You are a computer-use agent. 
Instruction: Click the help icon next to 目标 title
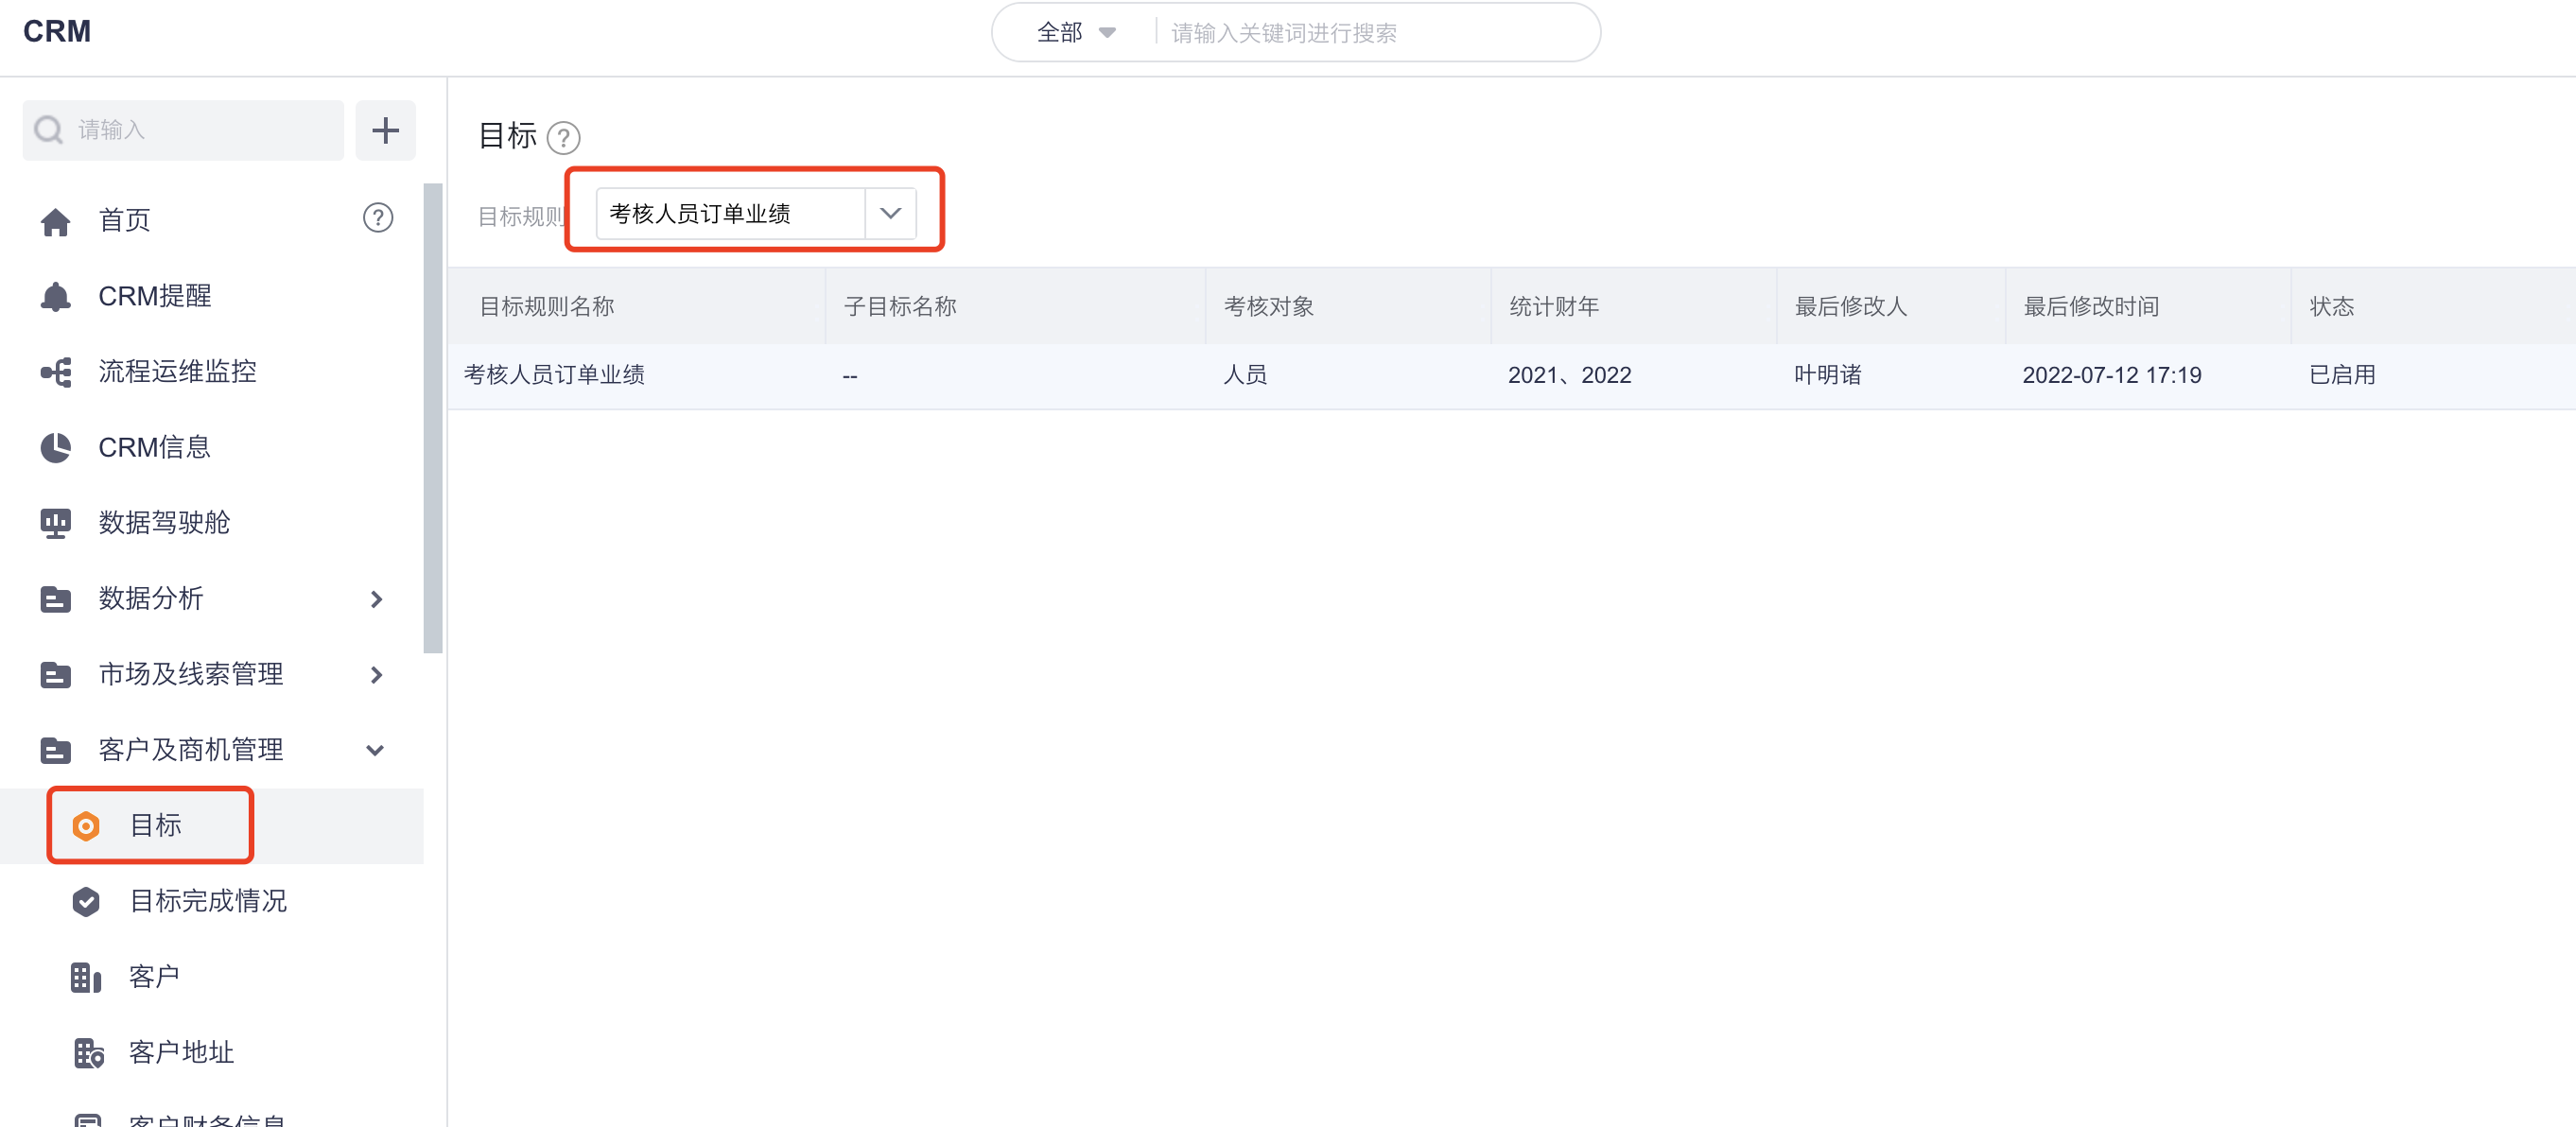564,137
